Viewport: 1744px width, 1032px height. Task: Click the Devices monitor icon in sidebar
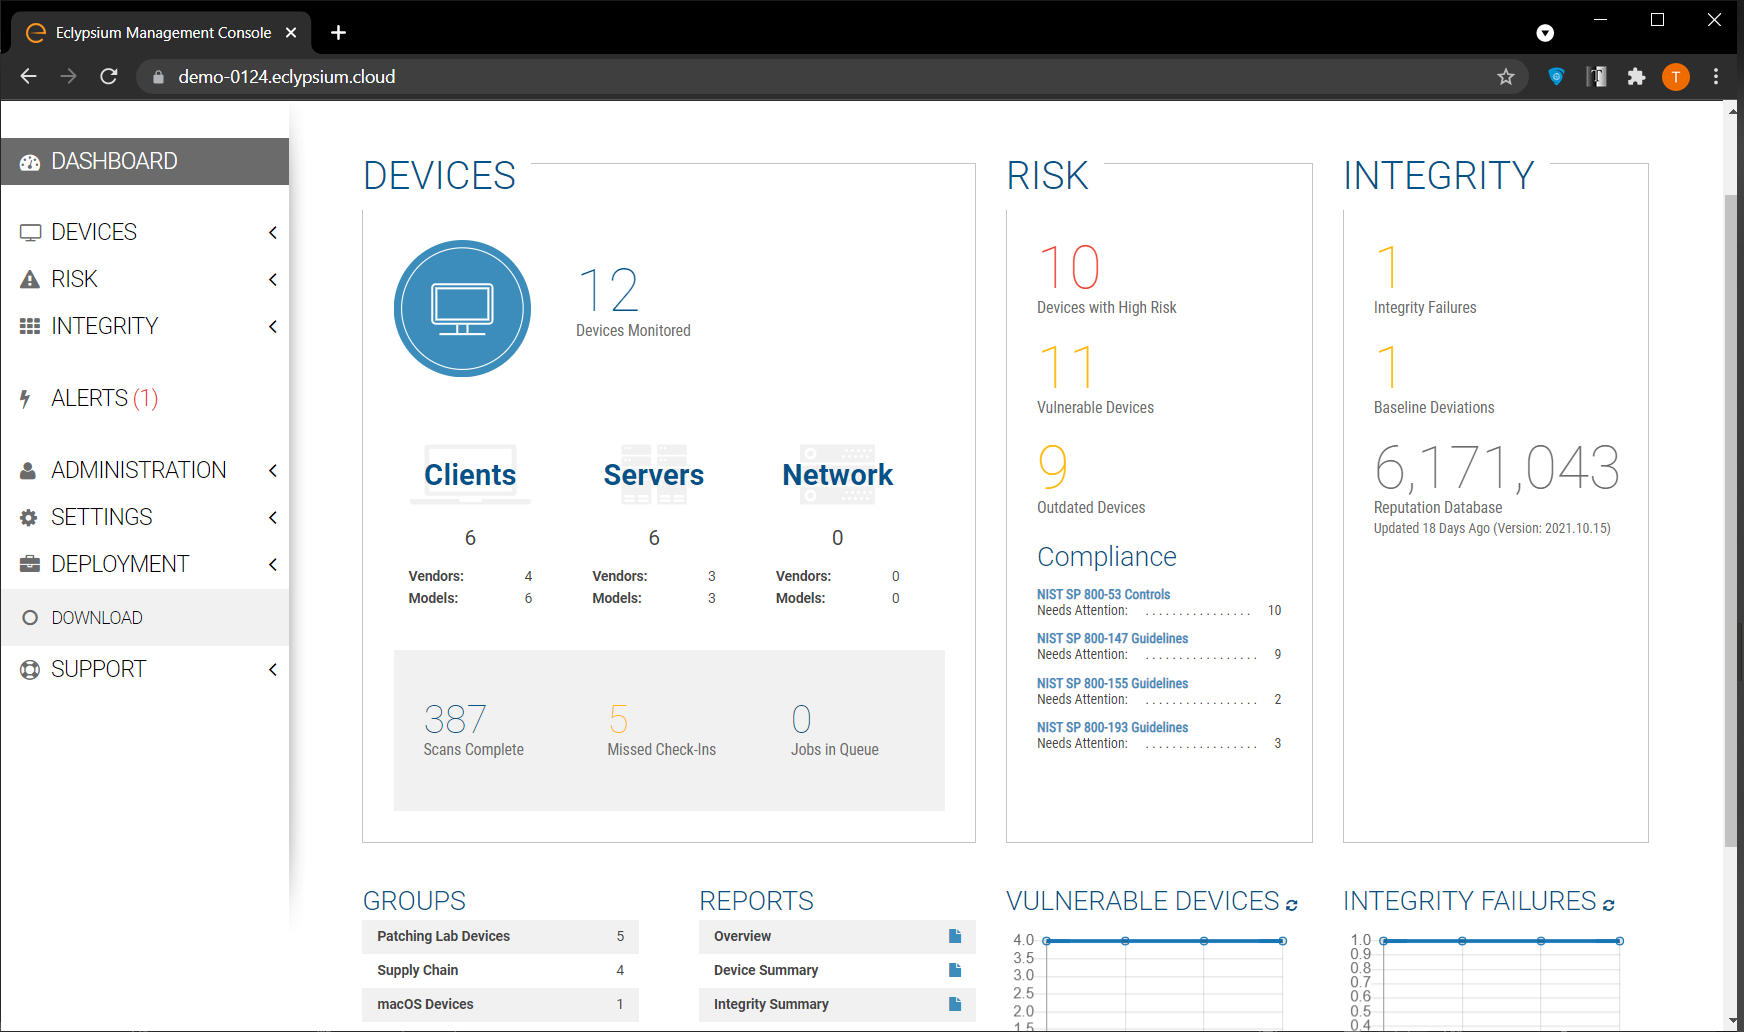pos(30,233)
